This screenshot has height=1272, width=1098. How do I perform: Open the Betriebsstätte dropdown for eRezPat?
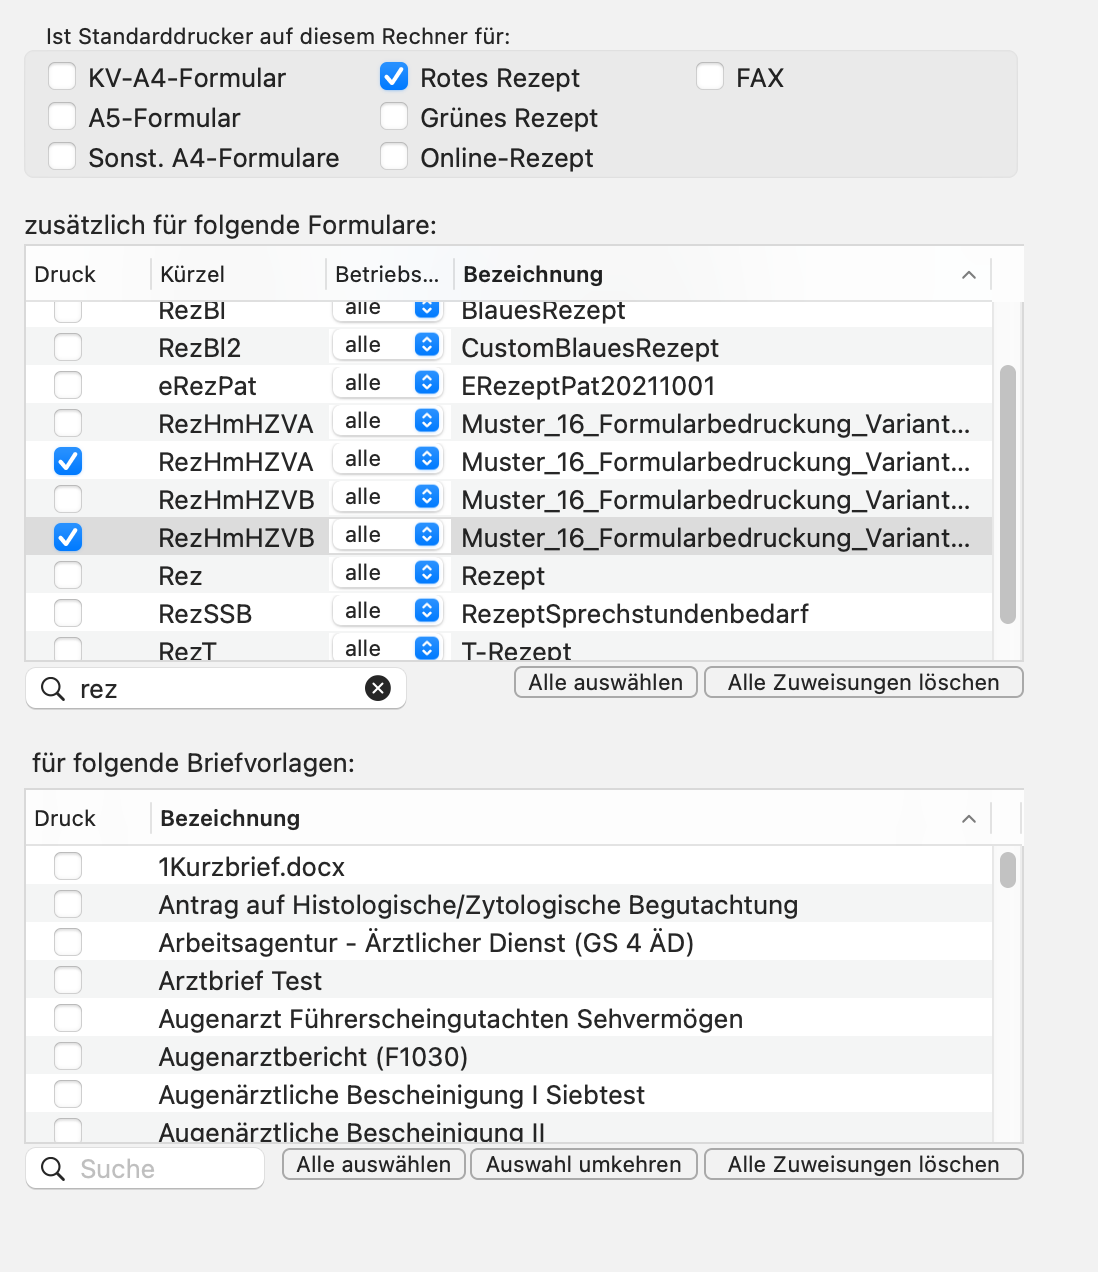point(387,383)
